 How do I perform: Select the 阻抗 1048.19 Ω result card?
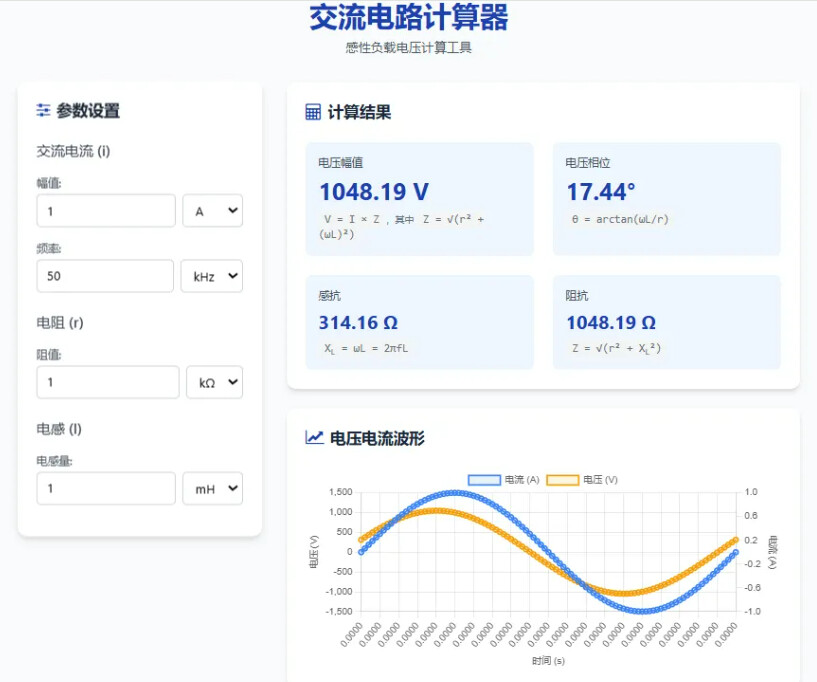[x=666, y=322]
